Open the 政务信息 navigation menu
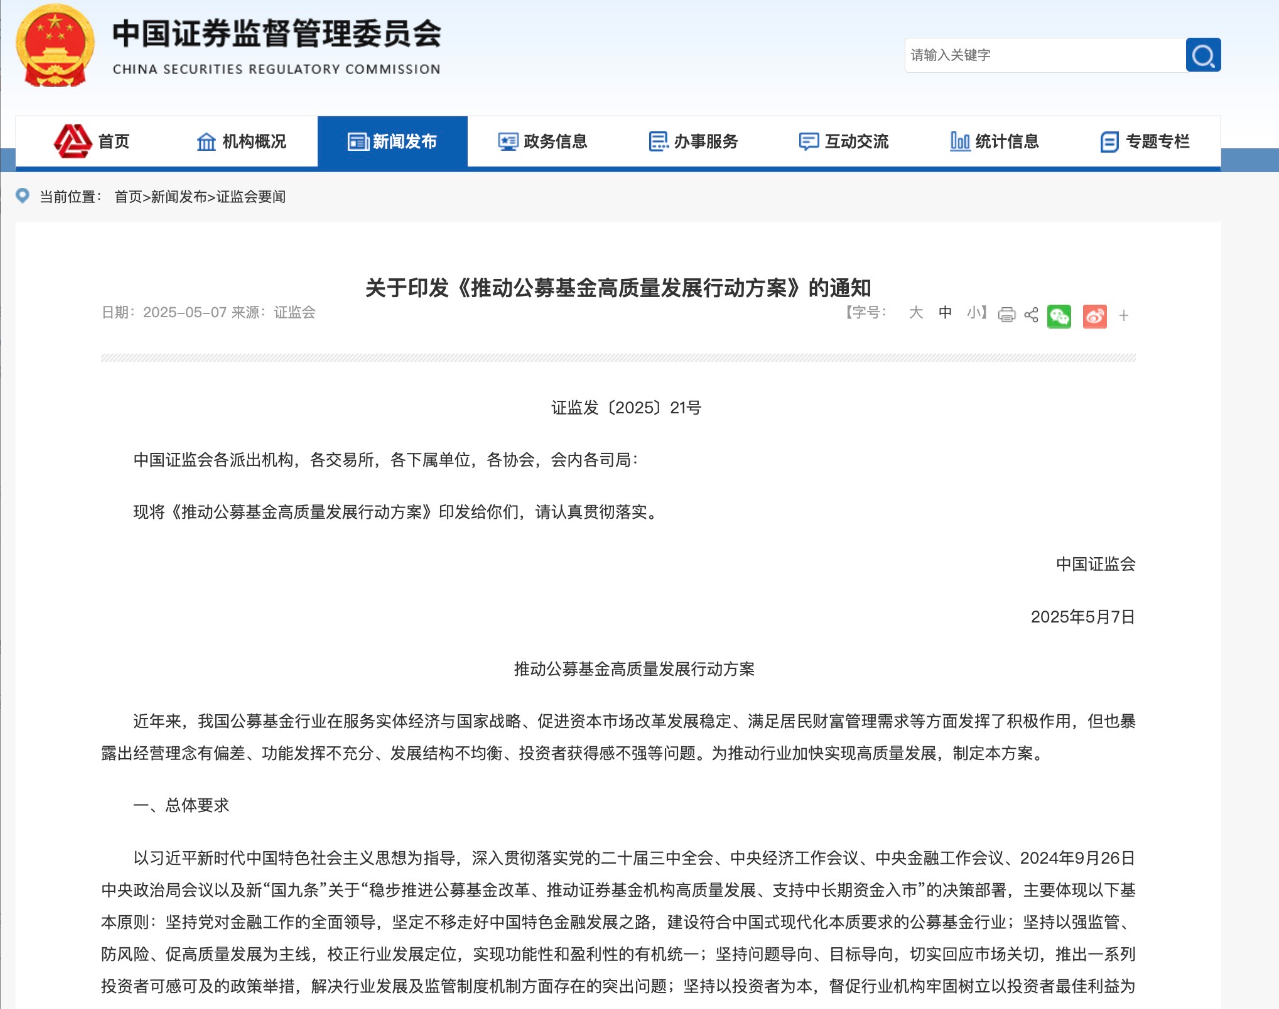This screenshot has height=1009, width=1279. click(543, 142)
